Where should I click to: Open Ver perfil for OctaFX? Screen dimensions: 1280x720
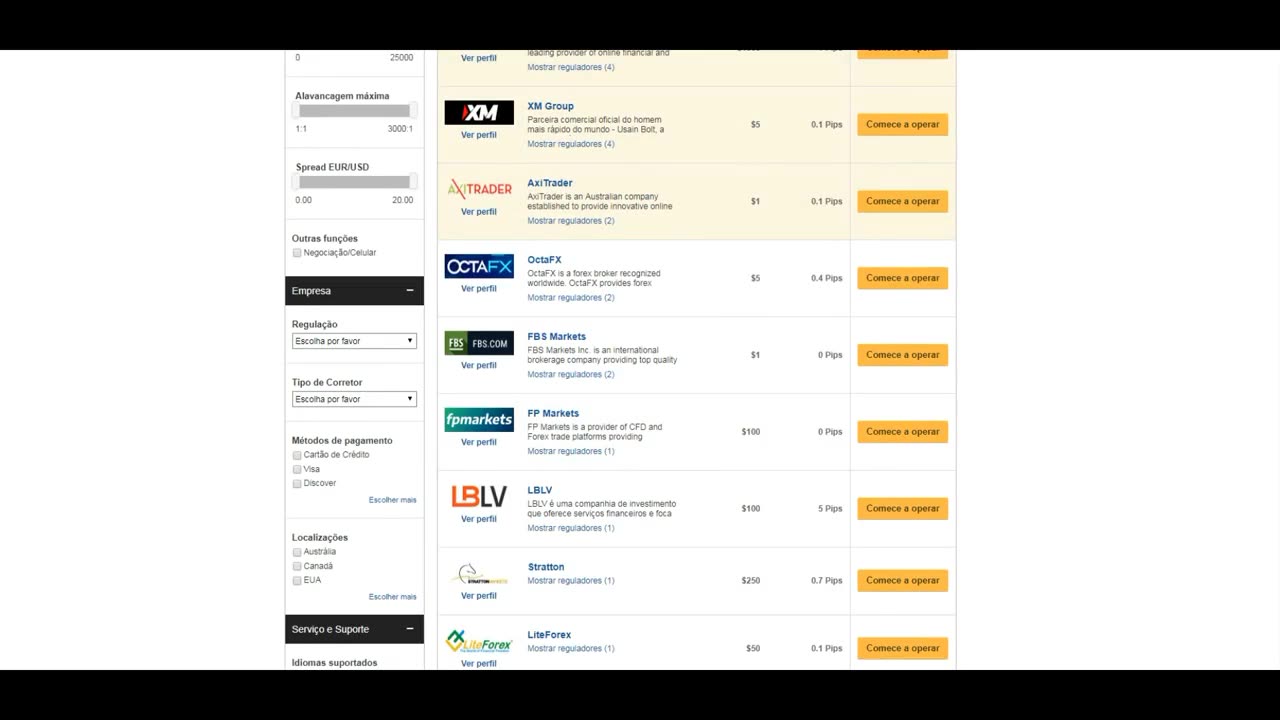point(479,289)
